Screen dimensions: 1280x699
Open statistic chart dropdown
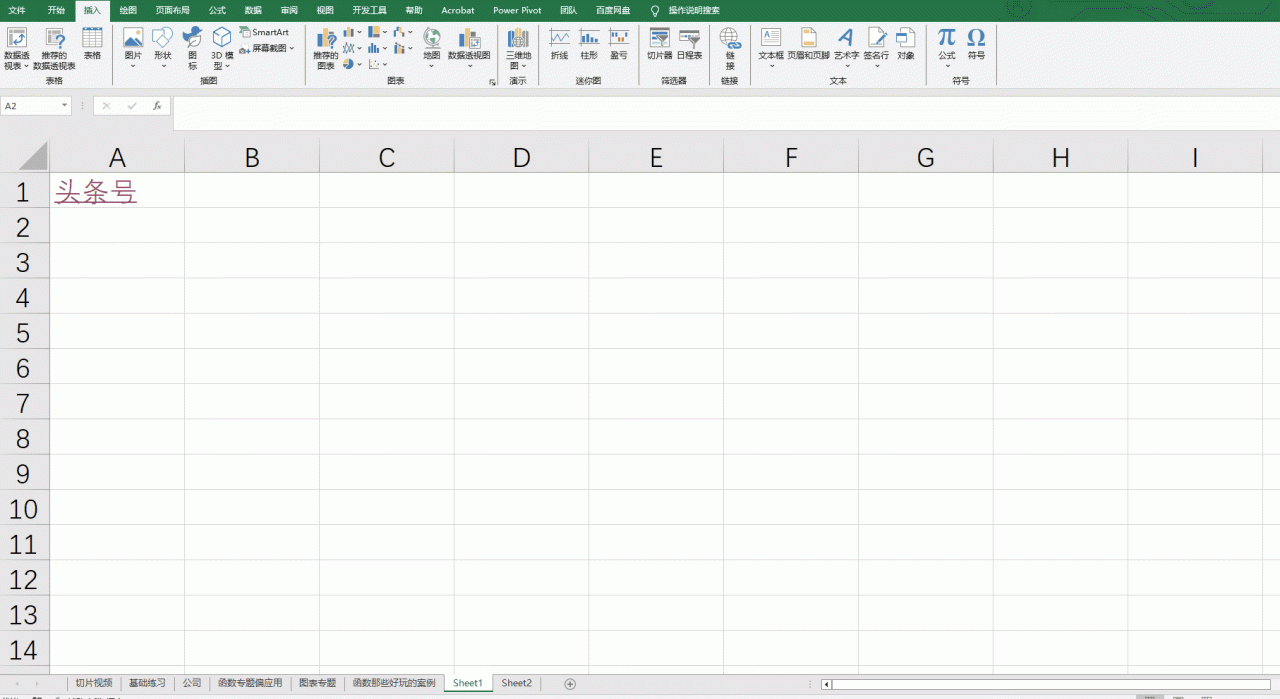[x=378, y=48]
